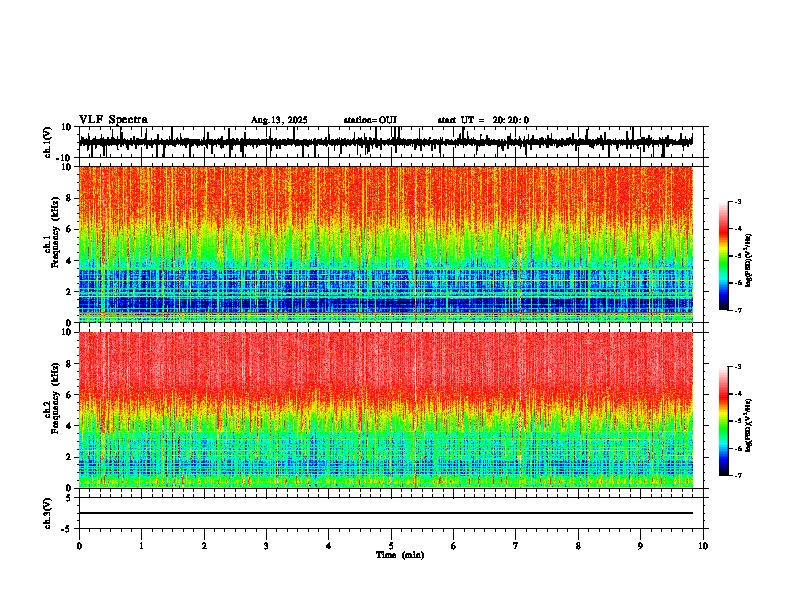Image resolution: width=792 pixels, height=612 pixels.
Task: Click the time axis tick label 0
Action: pos(79,546)
